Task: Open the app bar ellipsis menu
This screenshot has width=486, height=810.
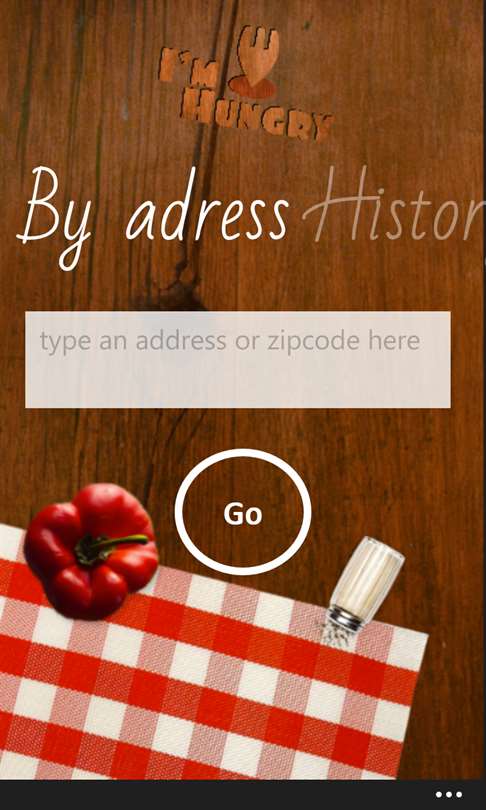Action: tap(448, 795)
